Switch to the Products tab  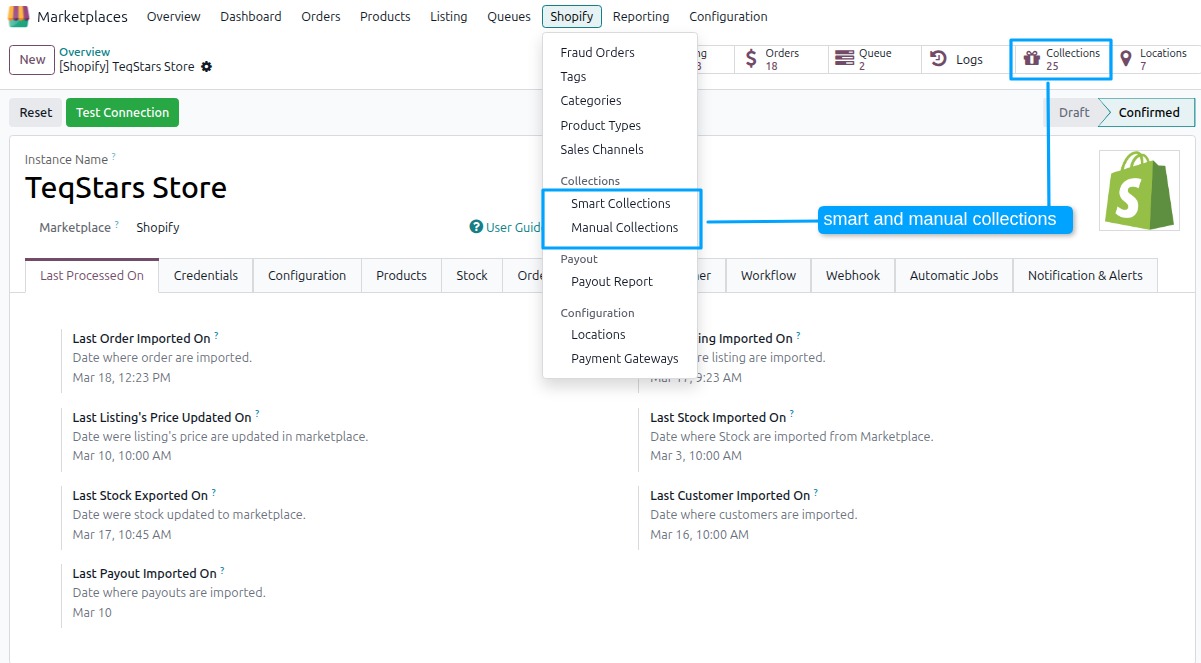[x=401, y=275]
